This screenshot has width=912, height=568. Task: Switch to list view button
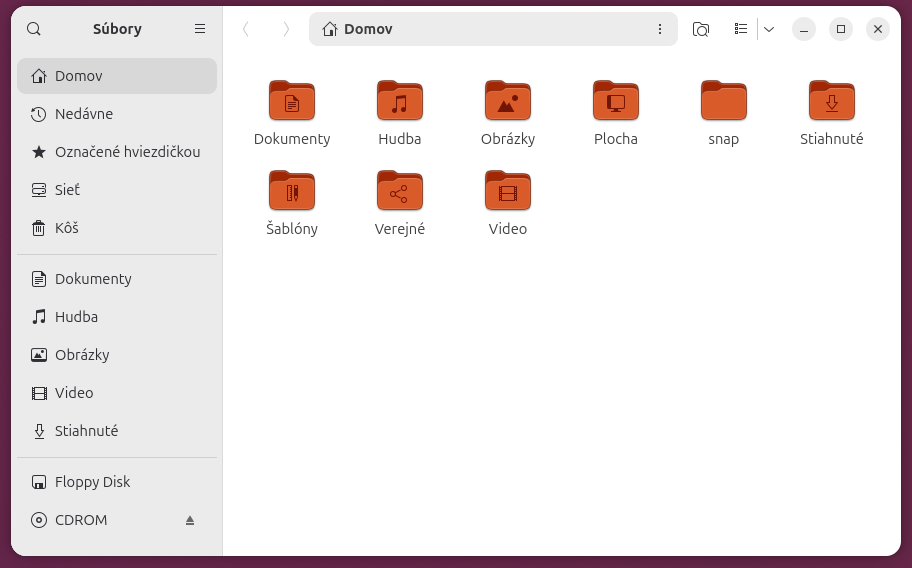click(740, 29)
